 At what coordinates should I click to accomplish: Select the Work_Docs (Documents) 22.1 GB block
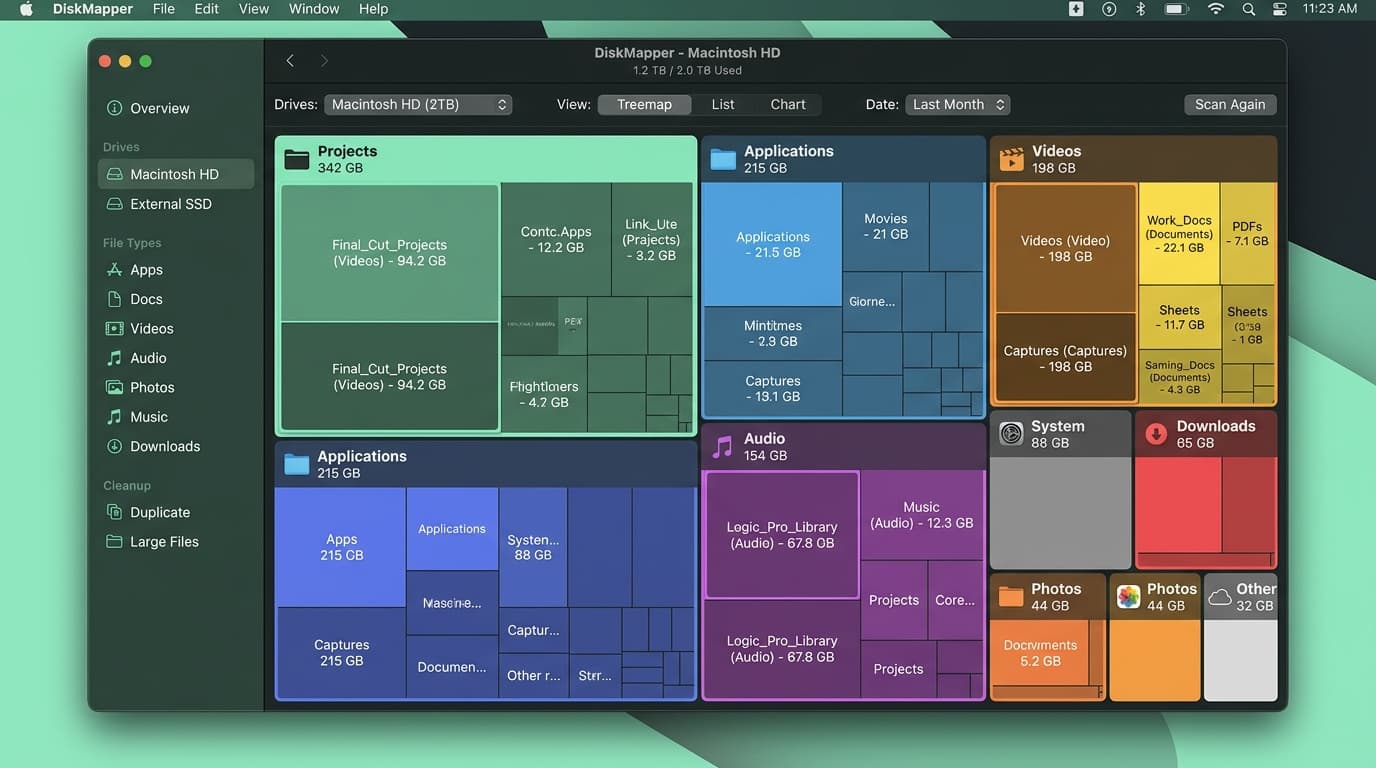click(x=1179, y=234)
